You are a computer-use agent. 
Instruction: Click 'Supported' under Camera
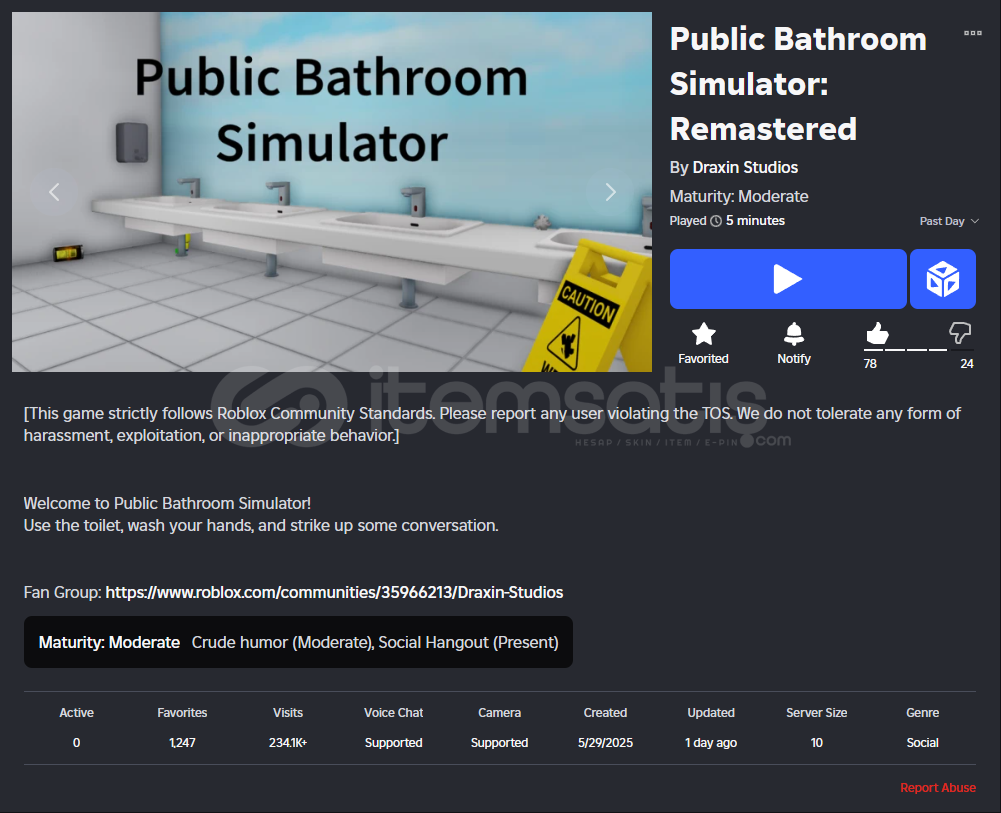click(499, 743)
